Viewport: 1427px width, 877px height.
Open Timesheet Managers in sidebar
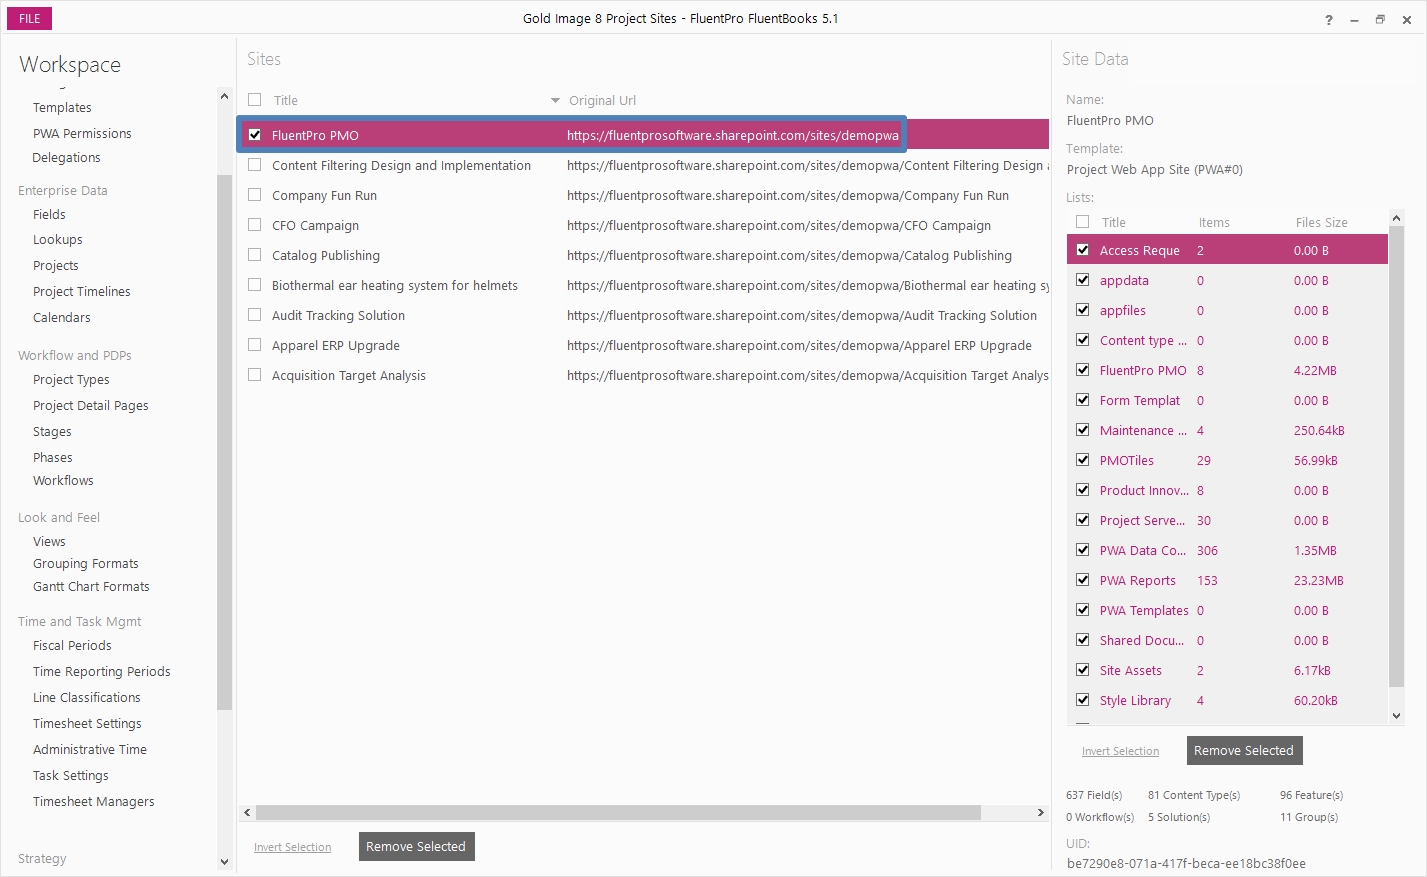coord(94,802)
